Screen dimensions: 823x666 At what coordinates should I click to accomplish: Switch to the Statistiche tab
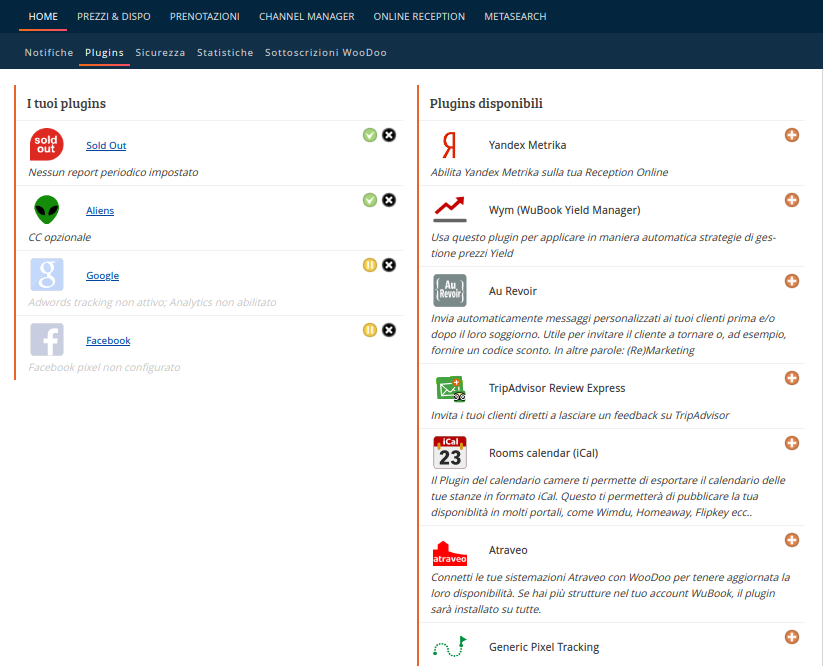(225, 52)
